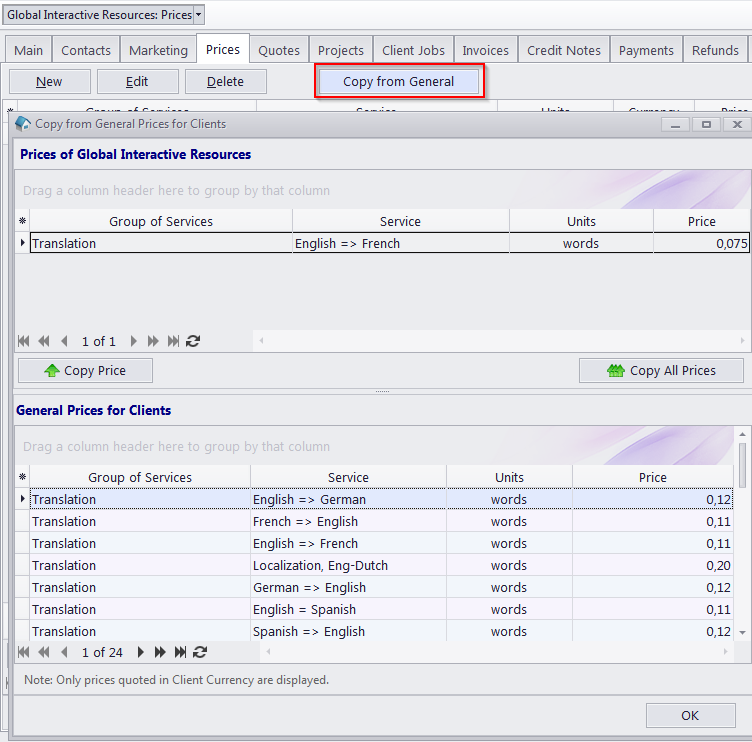Click the asterisk selector of upper grid
This screenshot has width=752, height=742.
(x=22, y=221)
